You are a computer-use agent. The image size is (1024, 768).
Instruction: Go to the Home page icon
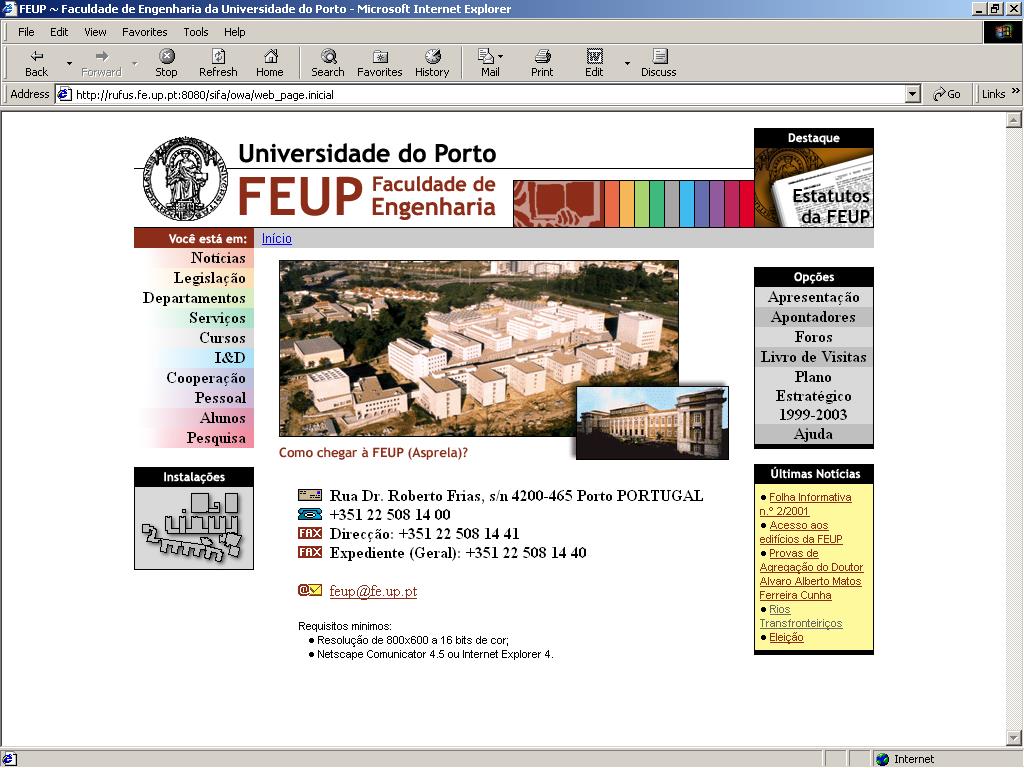coord(270,63)
